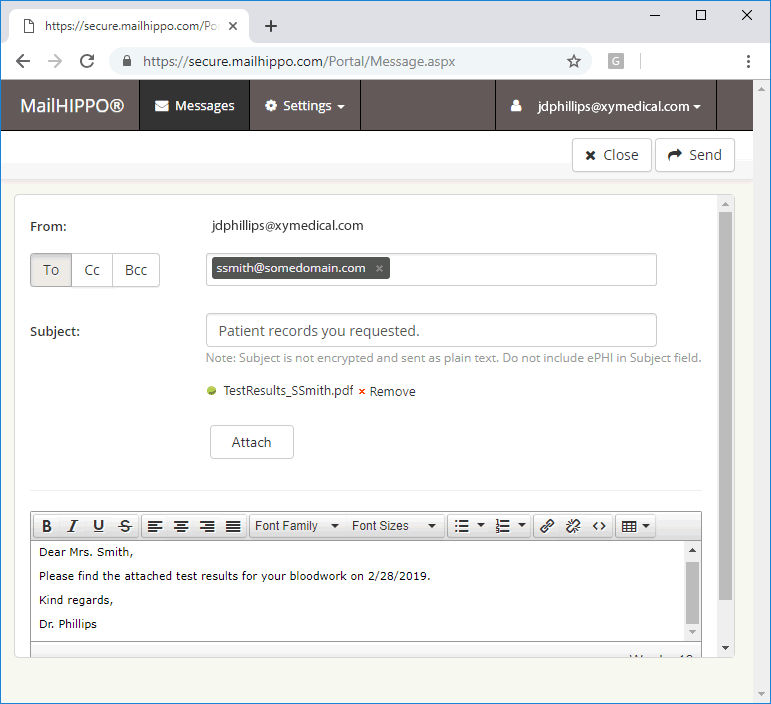Open the source code view icon
771x704 pixels.
tap(599, 526)
